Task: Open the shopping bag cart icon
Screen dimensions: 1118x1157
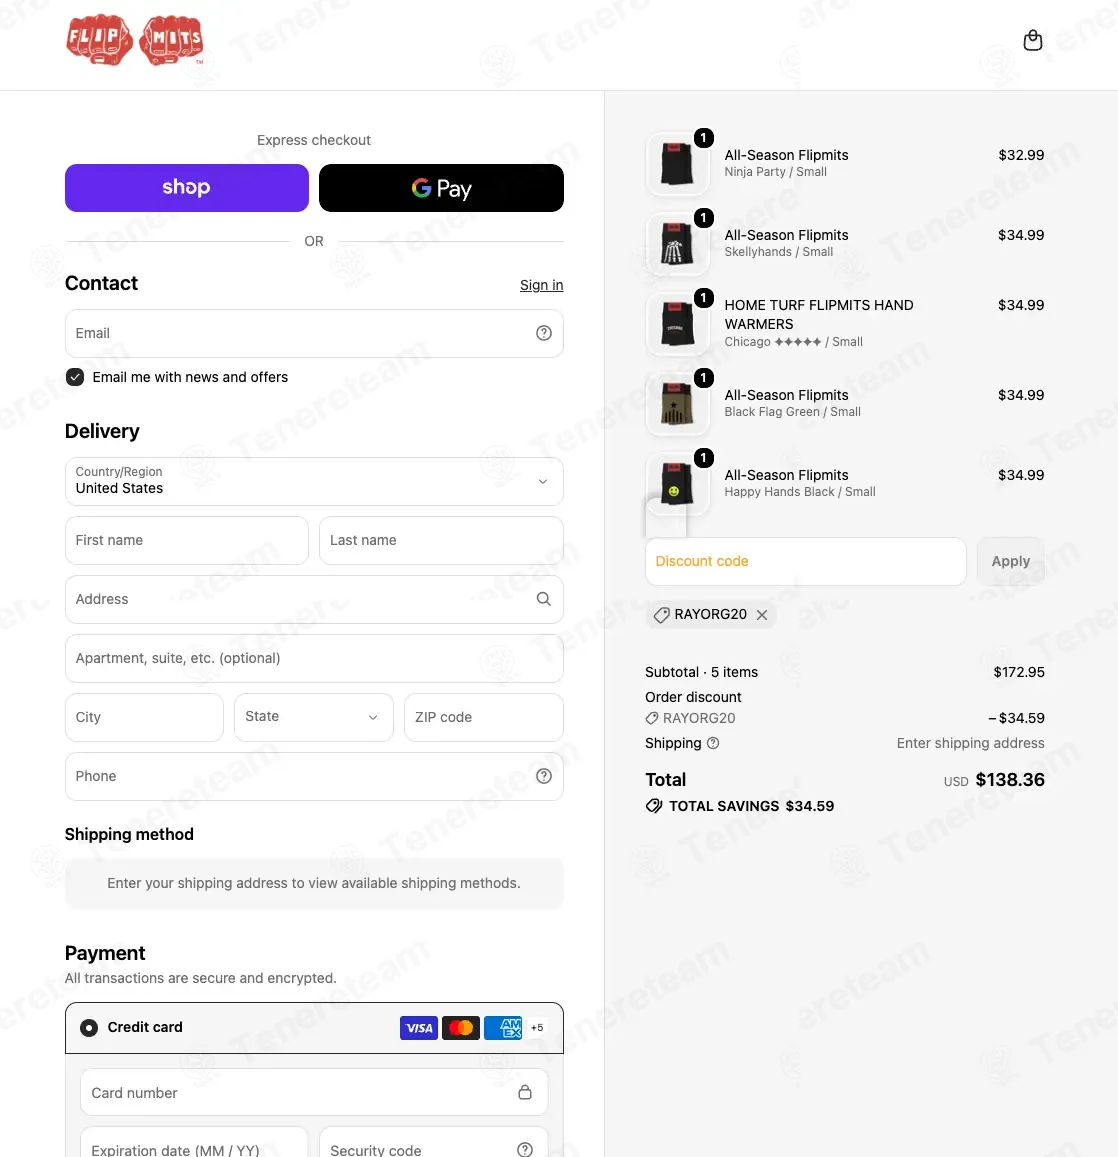Action: (x=1032, y=40)
